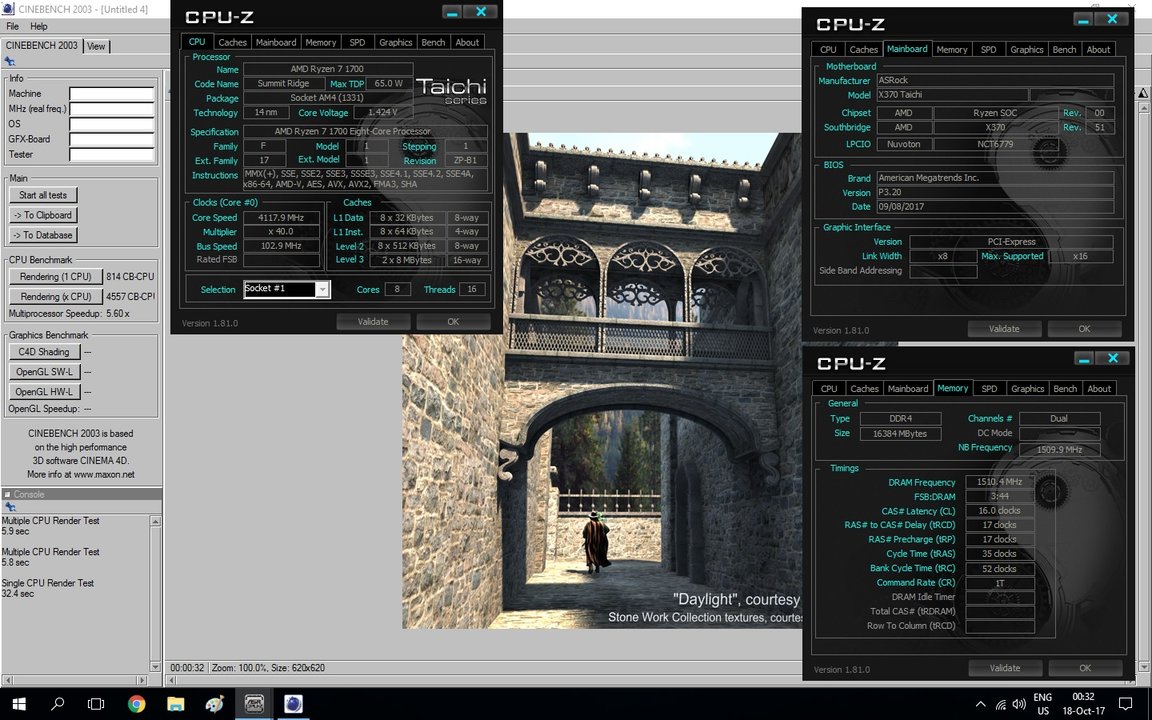Open the Action Center notifications icon
This screenshot has height=720, width=1152.
1125,704
